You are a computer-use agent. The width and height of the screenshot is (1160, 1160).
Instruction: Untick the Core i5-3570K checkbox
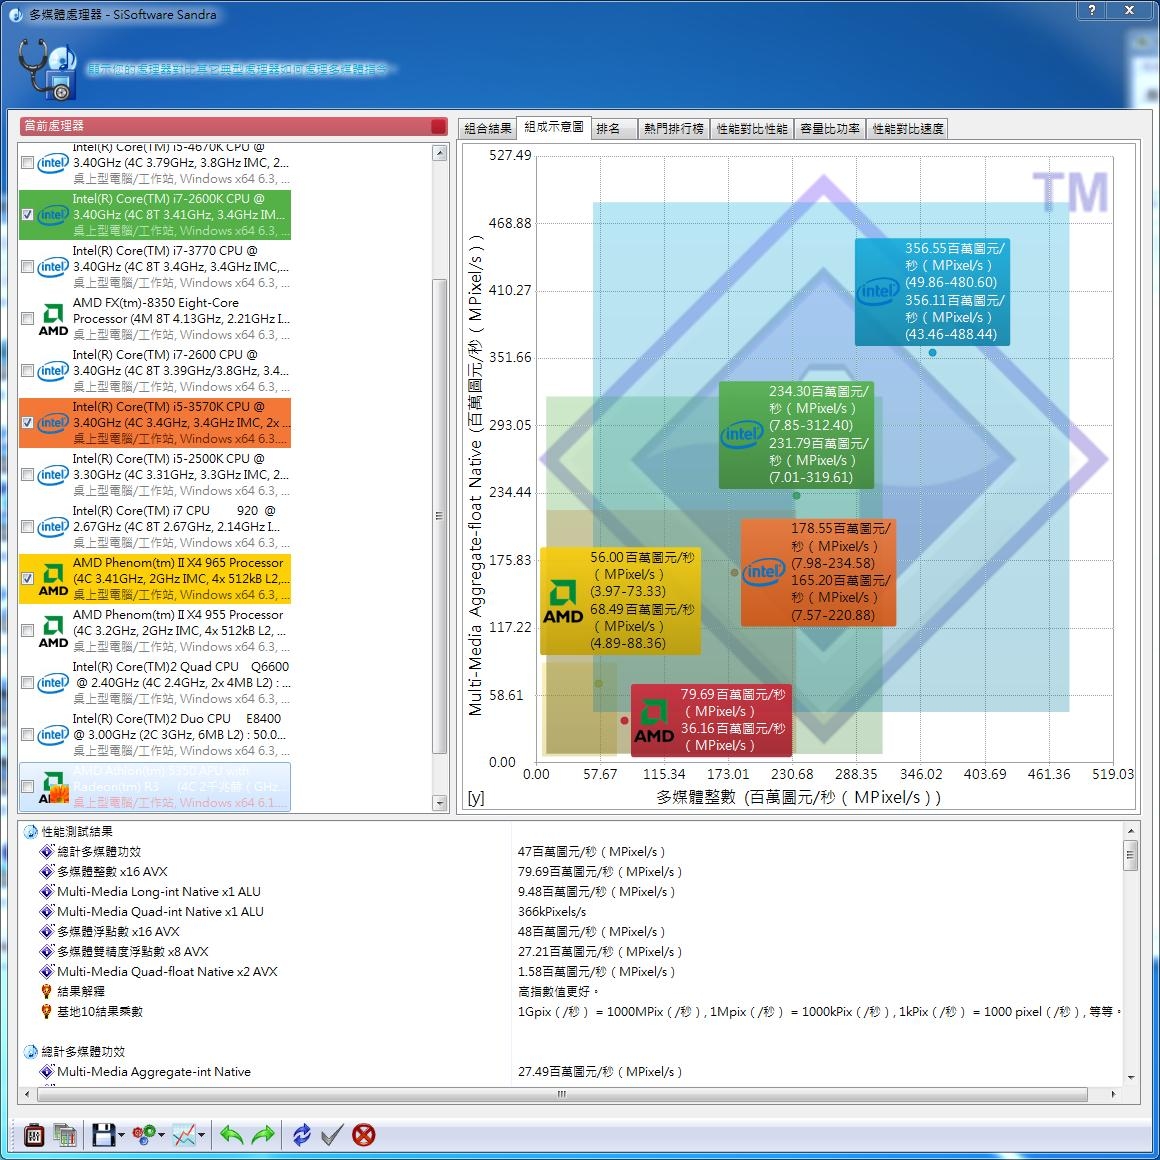tap(27, 422)
